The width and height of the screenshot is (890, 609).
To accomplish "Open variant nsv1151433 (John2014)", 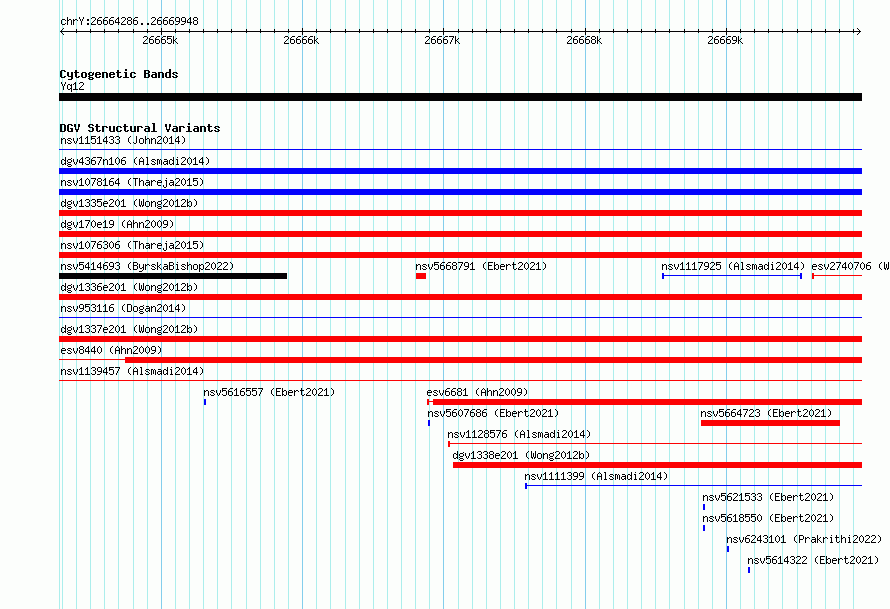I will pos(123,140).
